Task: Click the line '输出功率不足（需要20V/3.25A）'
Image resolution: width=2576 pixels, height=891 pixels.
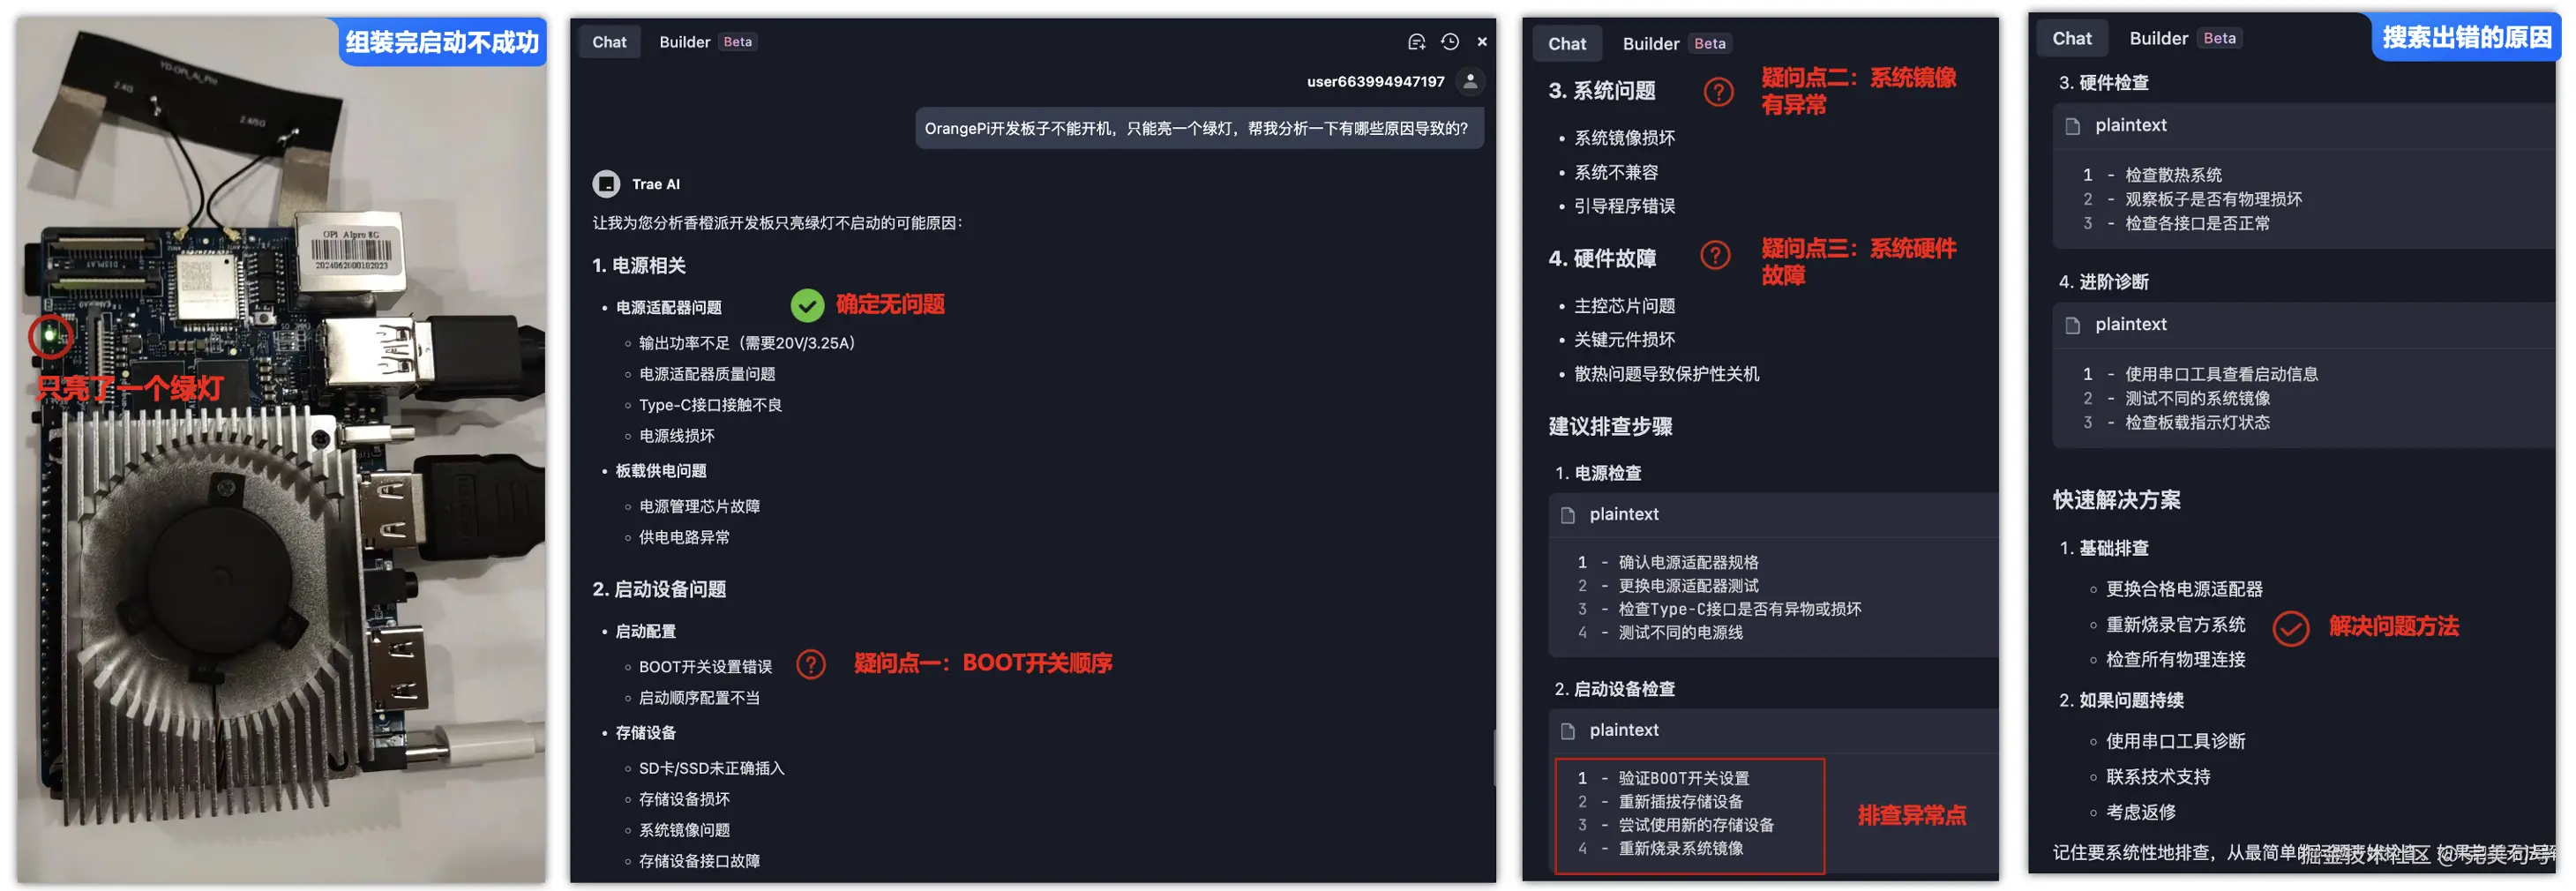Action: pos(747,343)
